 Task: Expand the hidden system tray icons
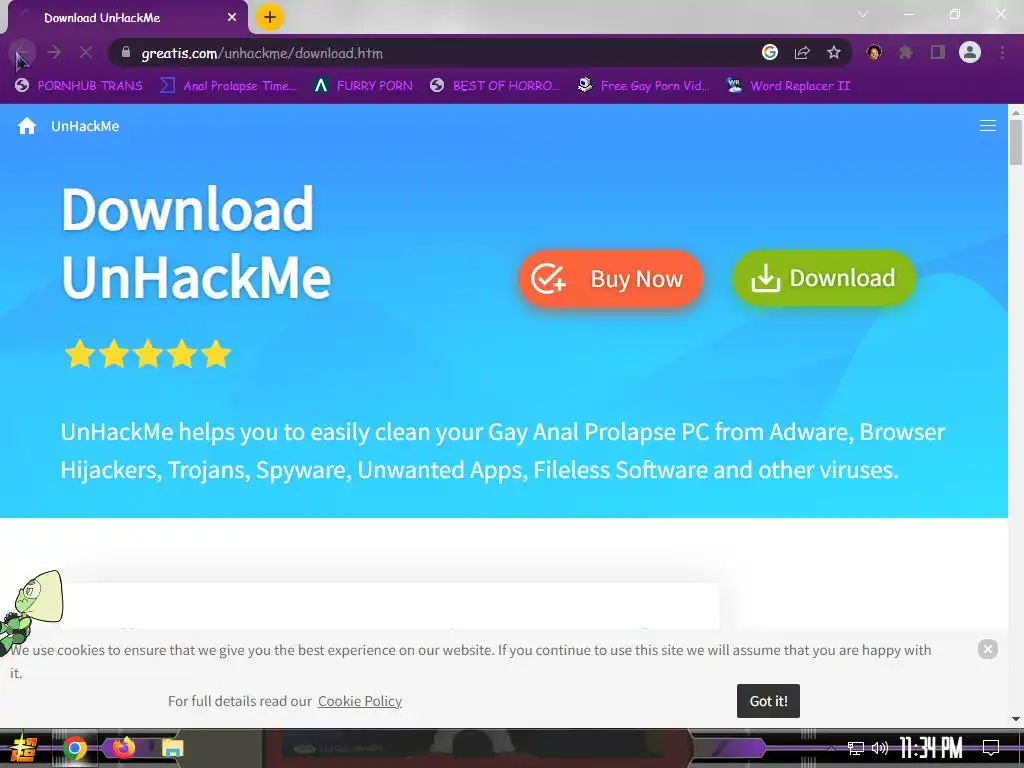click(831, 748)
